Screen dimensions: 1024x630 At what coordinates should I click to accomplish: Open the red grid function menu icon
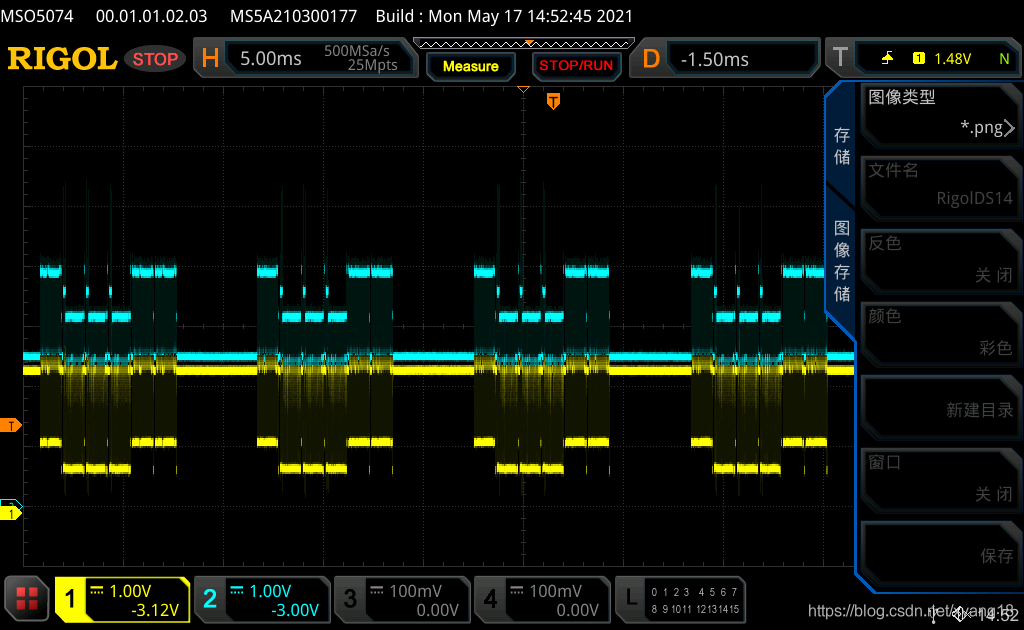(x=27, y=598)
